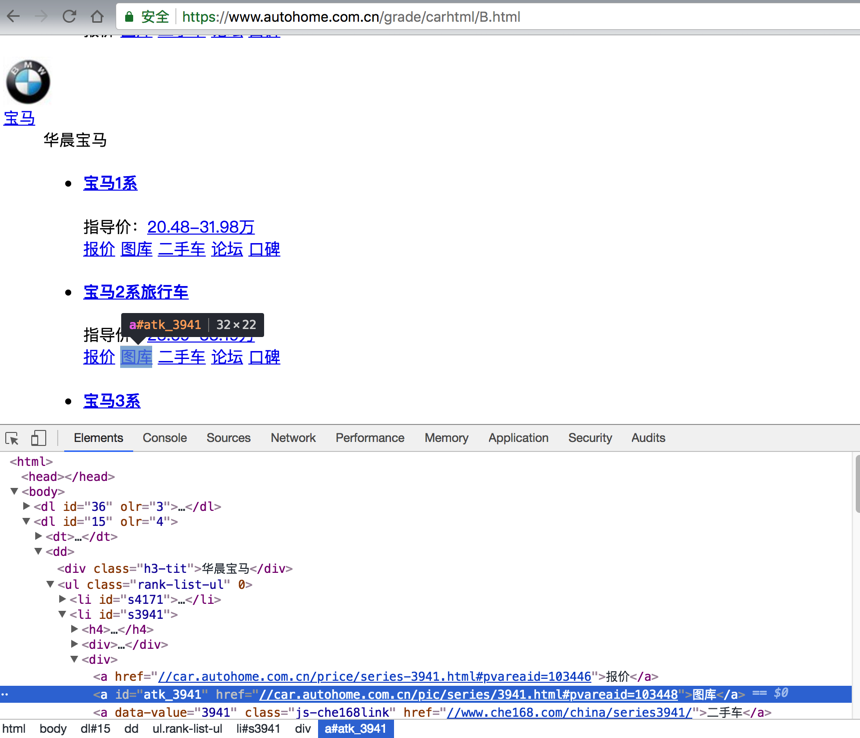860x738 pixels.
Task: Select the div class="h3-tit" line
Action: click(175, 569)
